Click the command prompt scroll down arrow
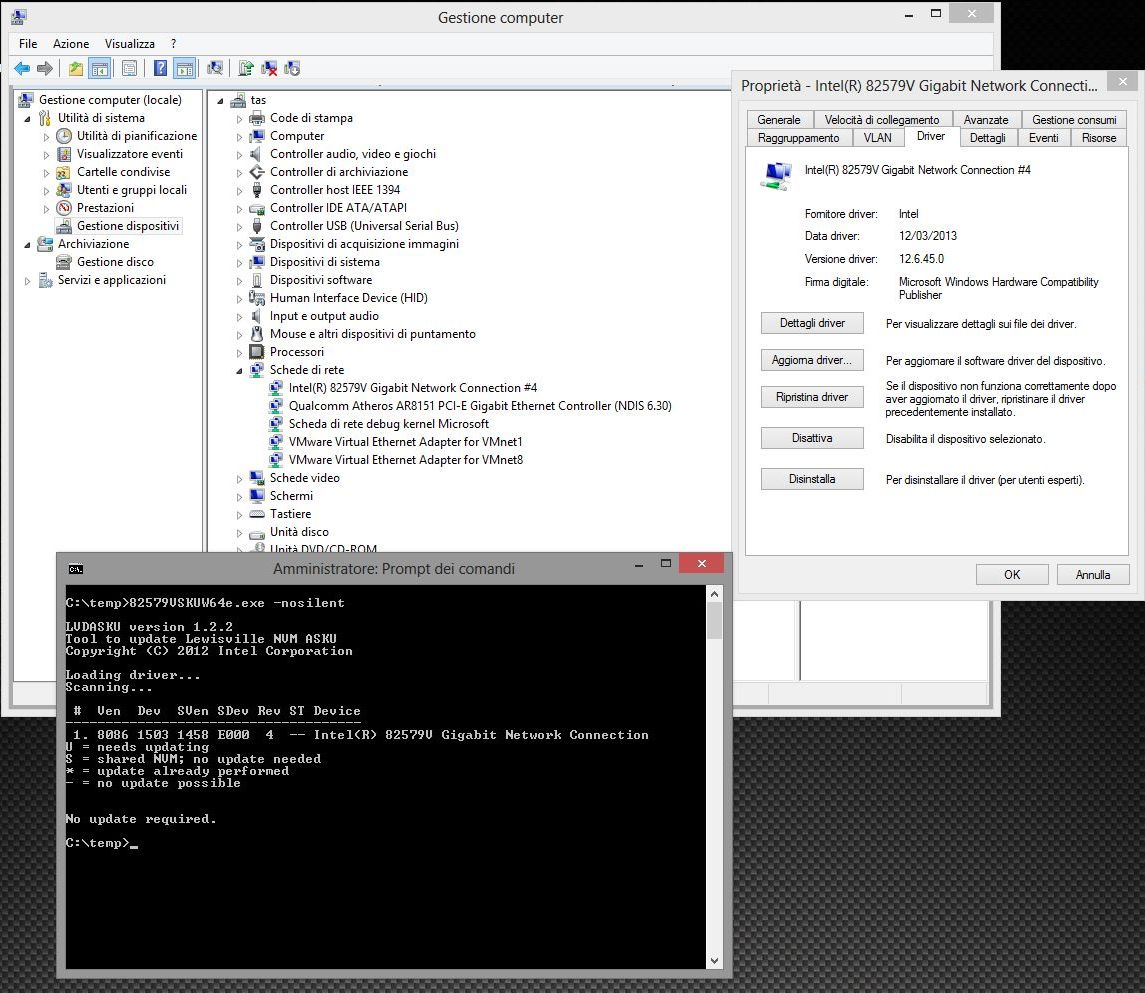The height and width of the screenshot is (993, 1145). pos(714,961)
